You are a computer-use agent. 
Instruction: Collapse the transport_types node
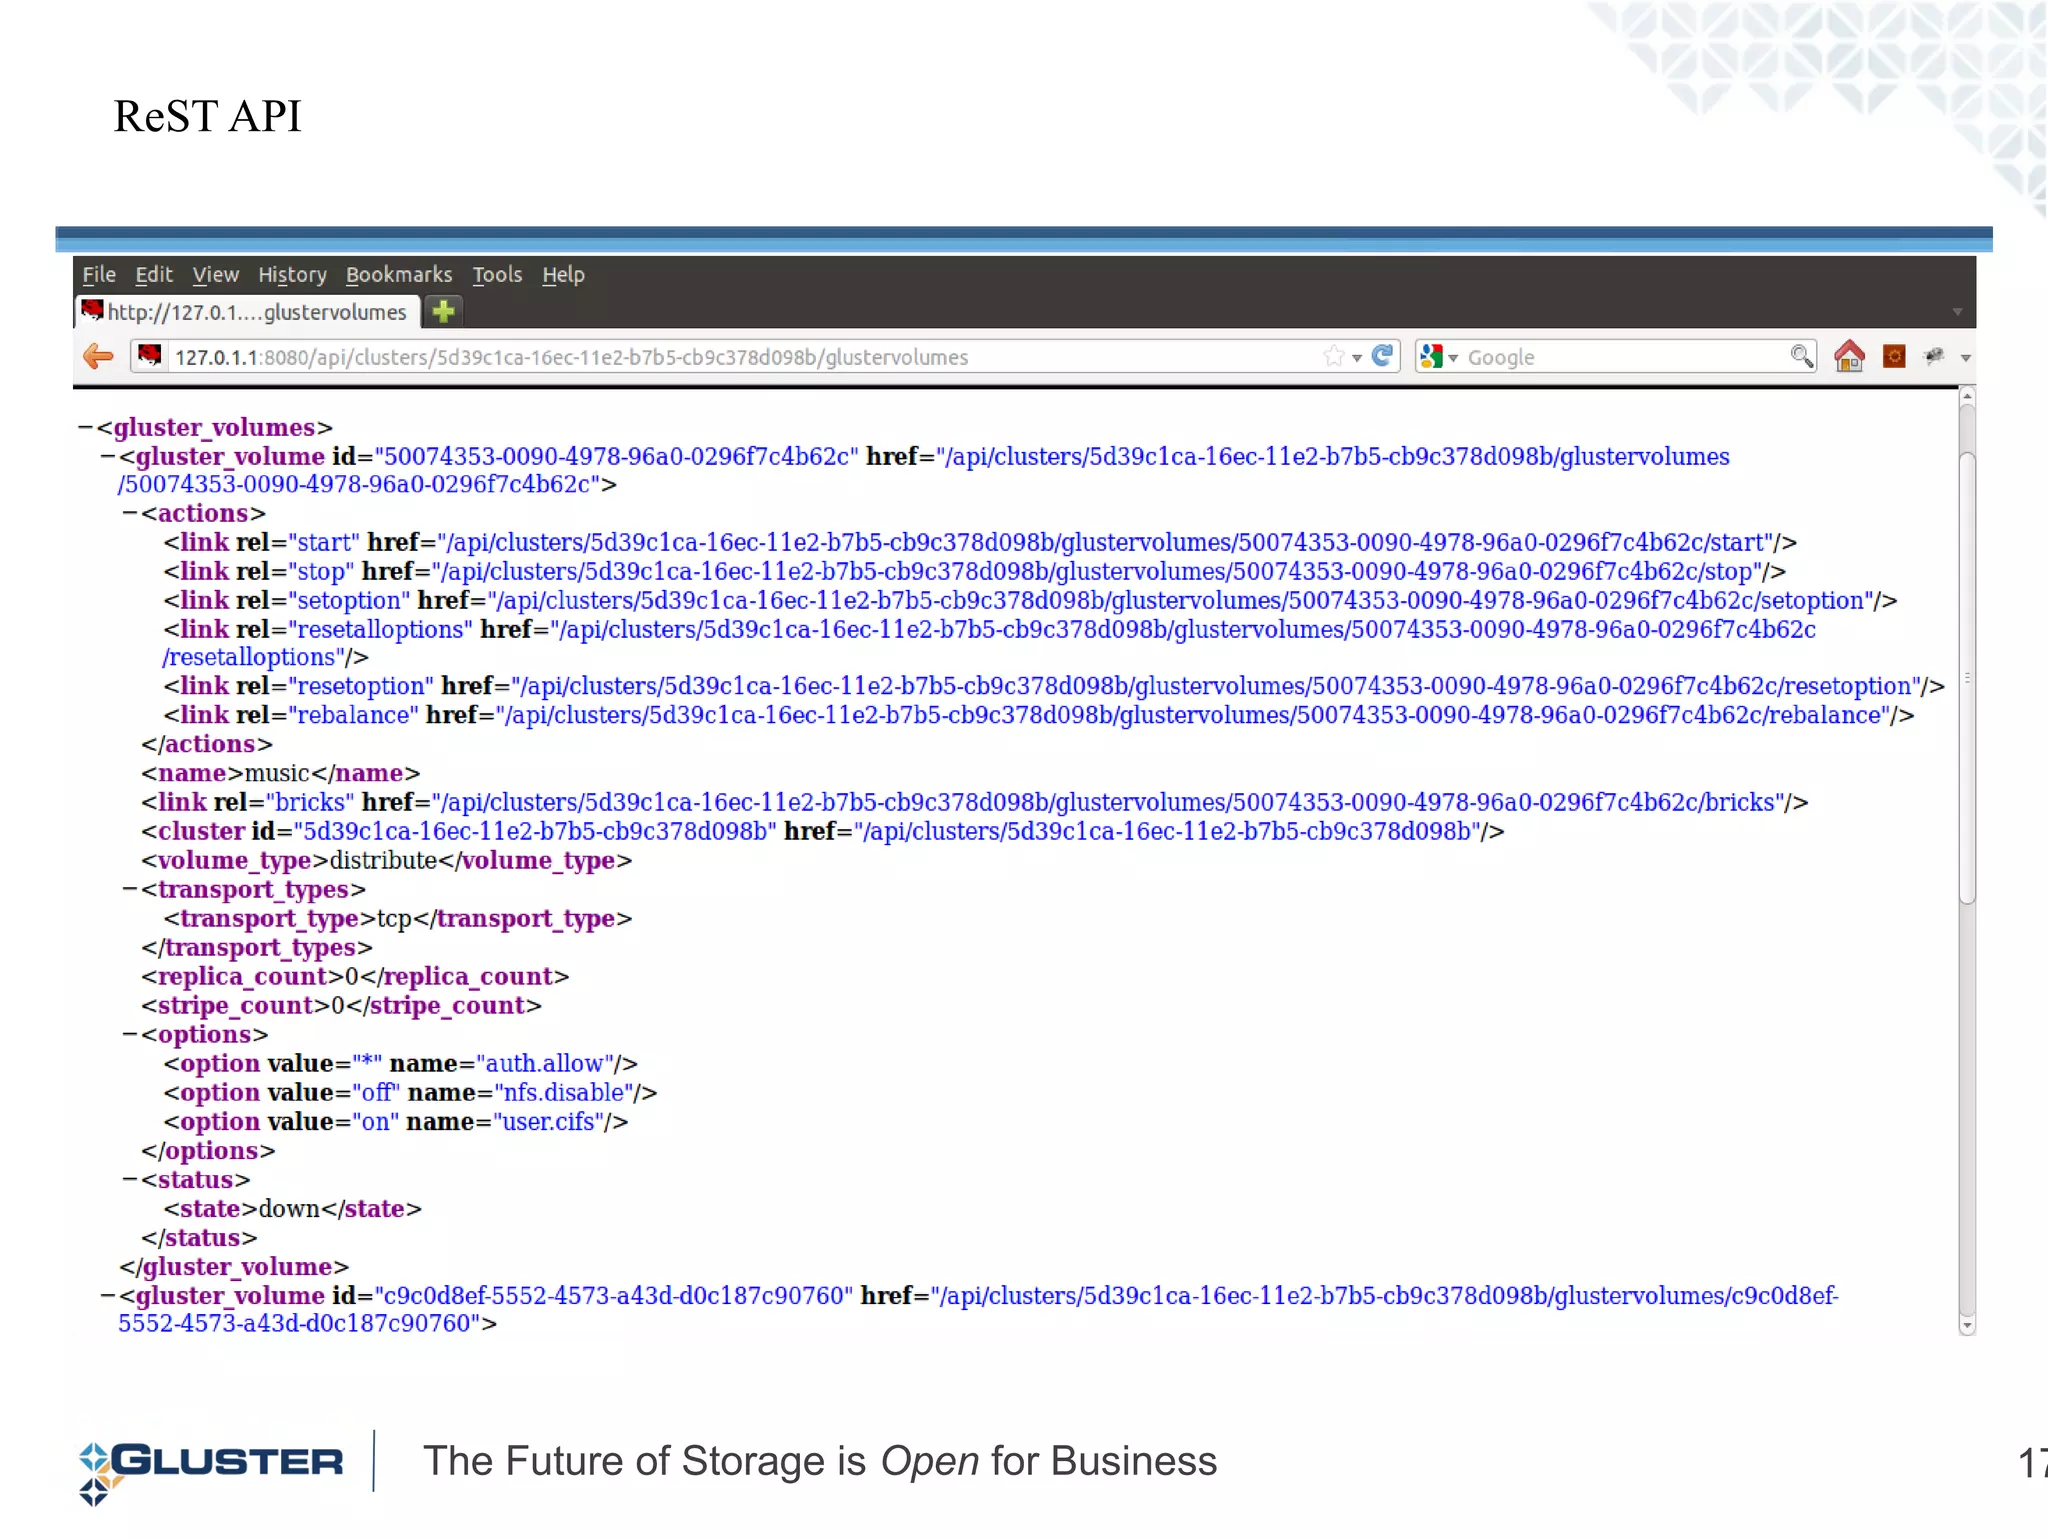click(x=130, y=890)
